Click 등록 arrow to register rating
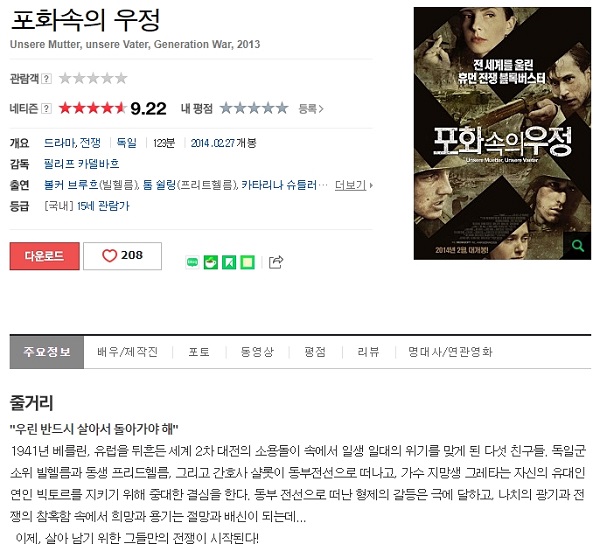Image resolution: width=600 pixels, height=558 pixels. [311, 109]
